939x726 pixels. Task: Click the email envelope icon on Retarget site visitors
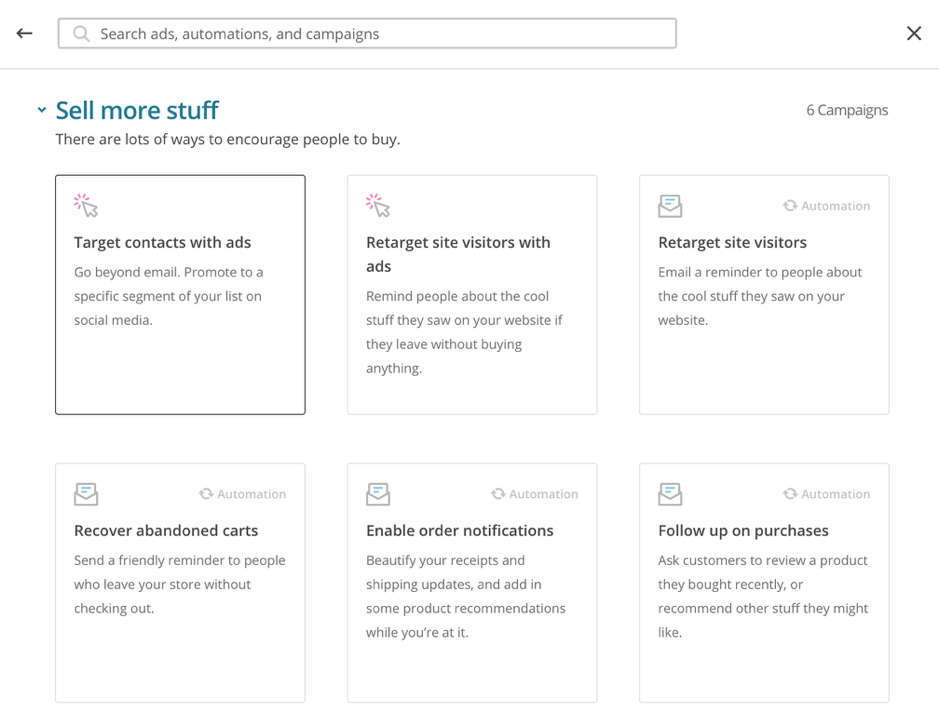(670, 205)
